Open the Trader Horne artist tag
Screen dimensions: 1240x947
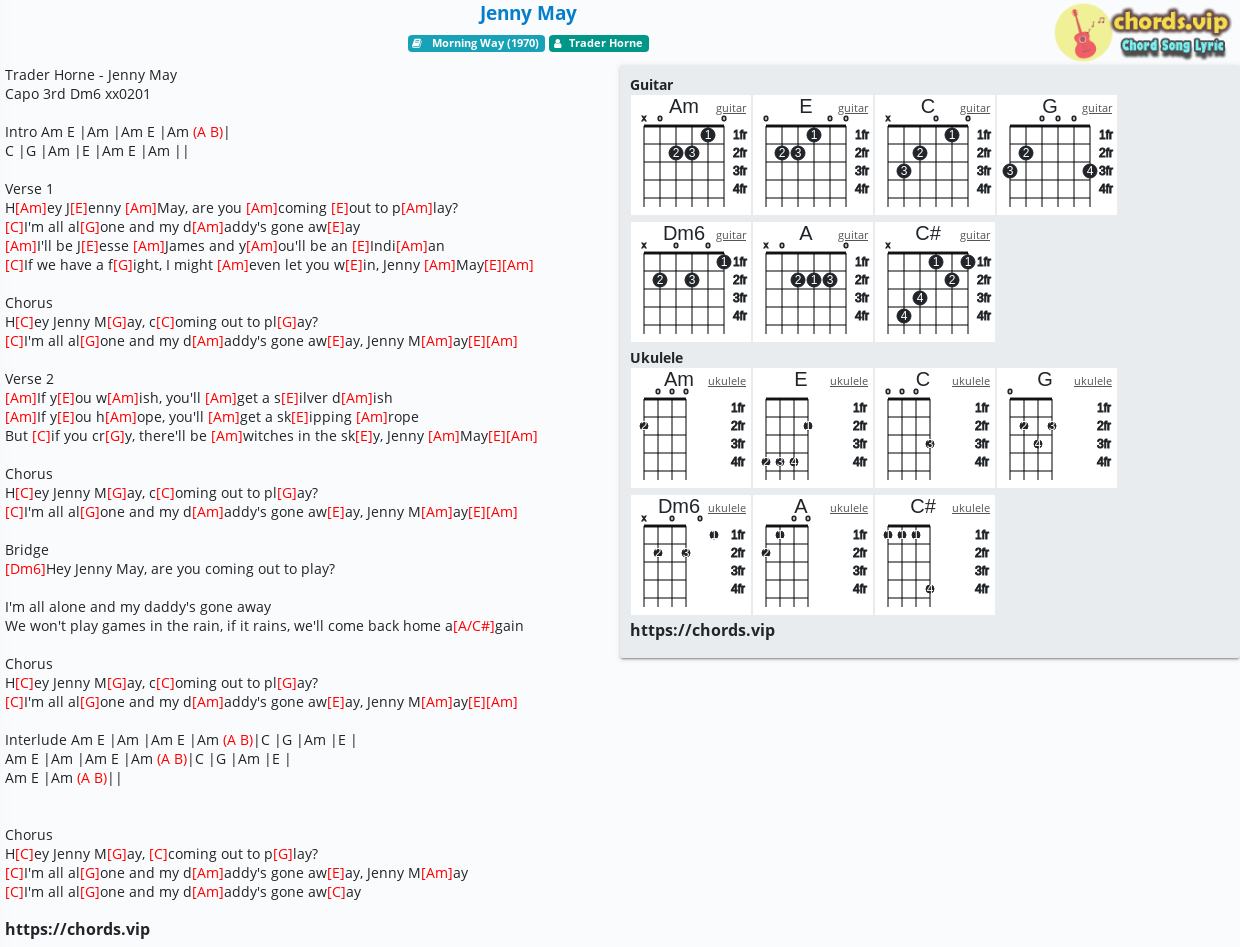pos(599,43)
